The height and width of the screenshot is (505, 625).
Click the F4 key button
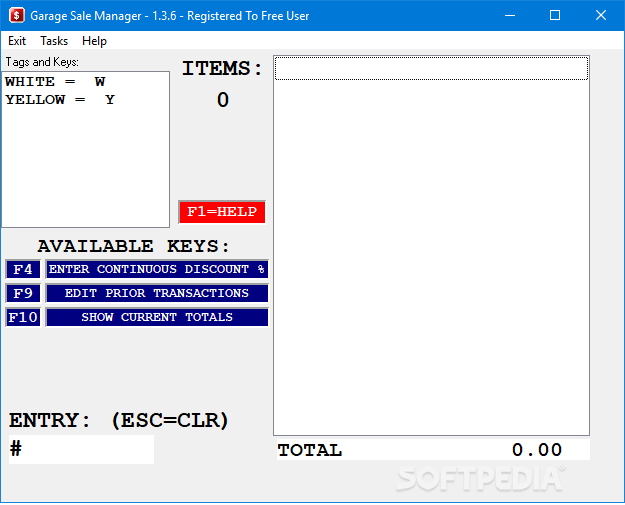[x=23, y=269]
